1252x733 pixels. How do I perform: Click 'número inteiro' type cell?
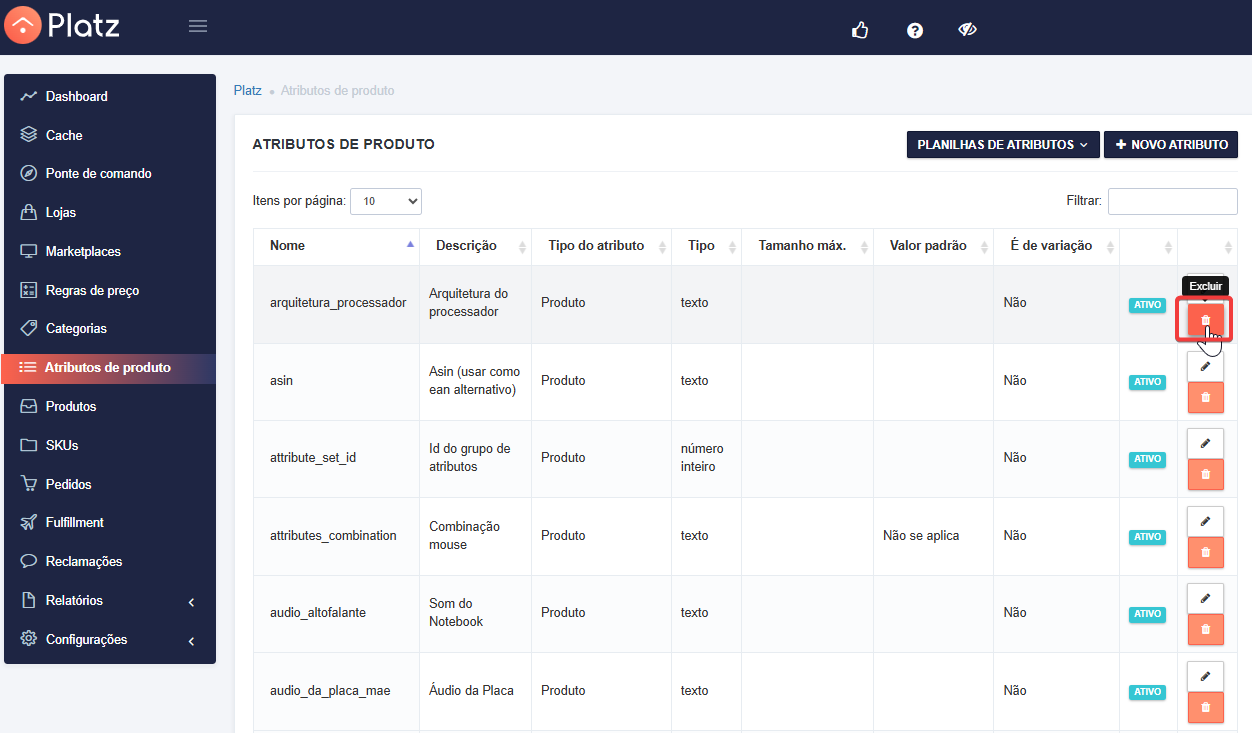coord(702,458)
